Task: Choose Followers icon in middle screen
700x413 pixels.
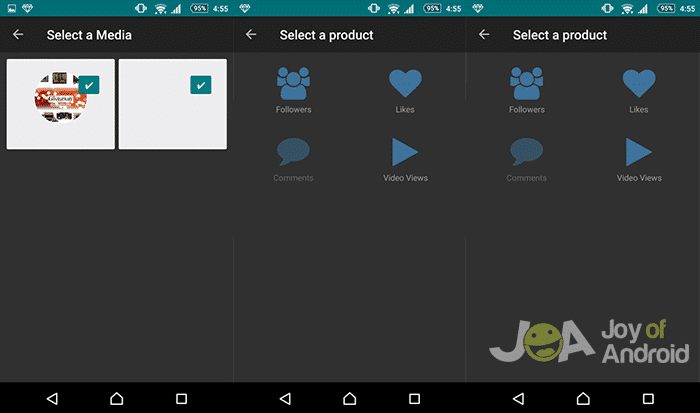Action: (293, 83)
